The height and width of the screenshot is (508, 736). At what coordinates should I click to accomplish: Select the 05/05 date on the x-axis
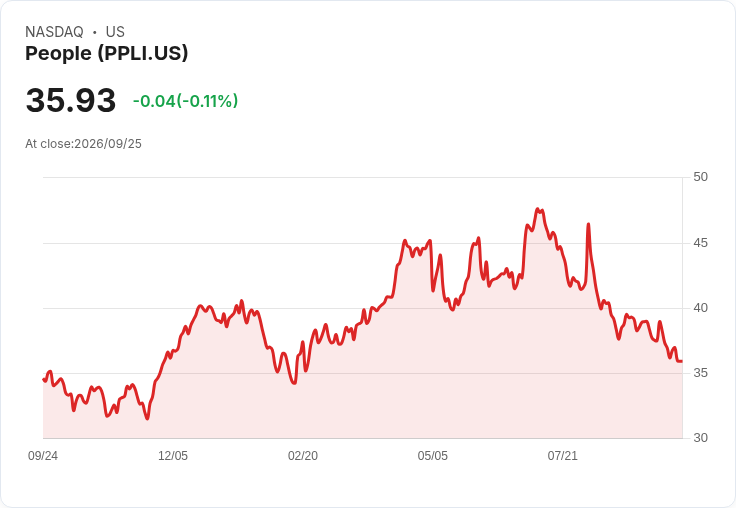pyautogui.click(x=432, y=456)
